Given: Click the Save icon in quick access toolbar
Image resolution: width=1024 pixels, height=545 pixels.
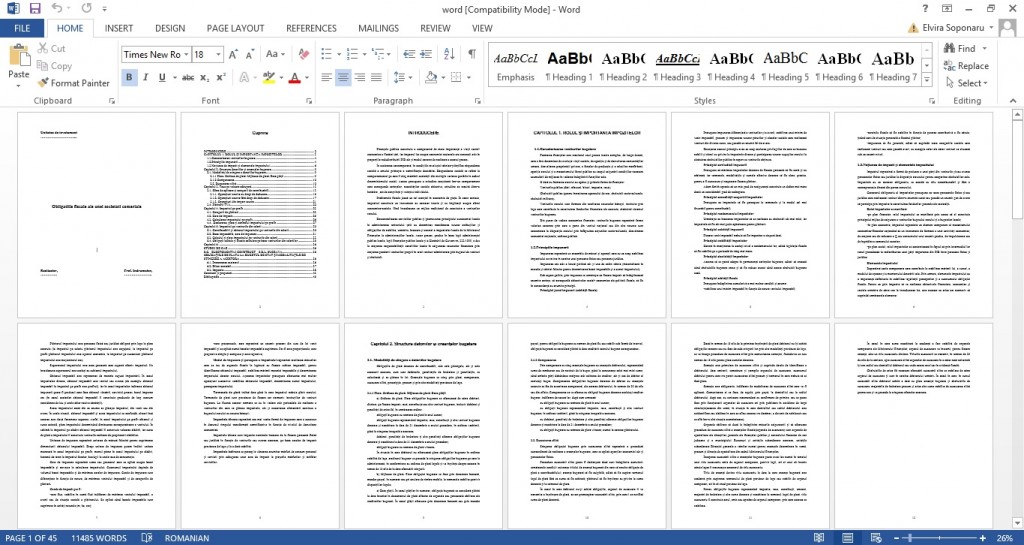Looking at the screenshot, I should (x=35, y=8).
